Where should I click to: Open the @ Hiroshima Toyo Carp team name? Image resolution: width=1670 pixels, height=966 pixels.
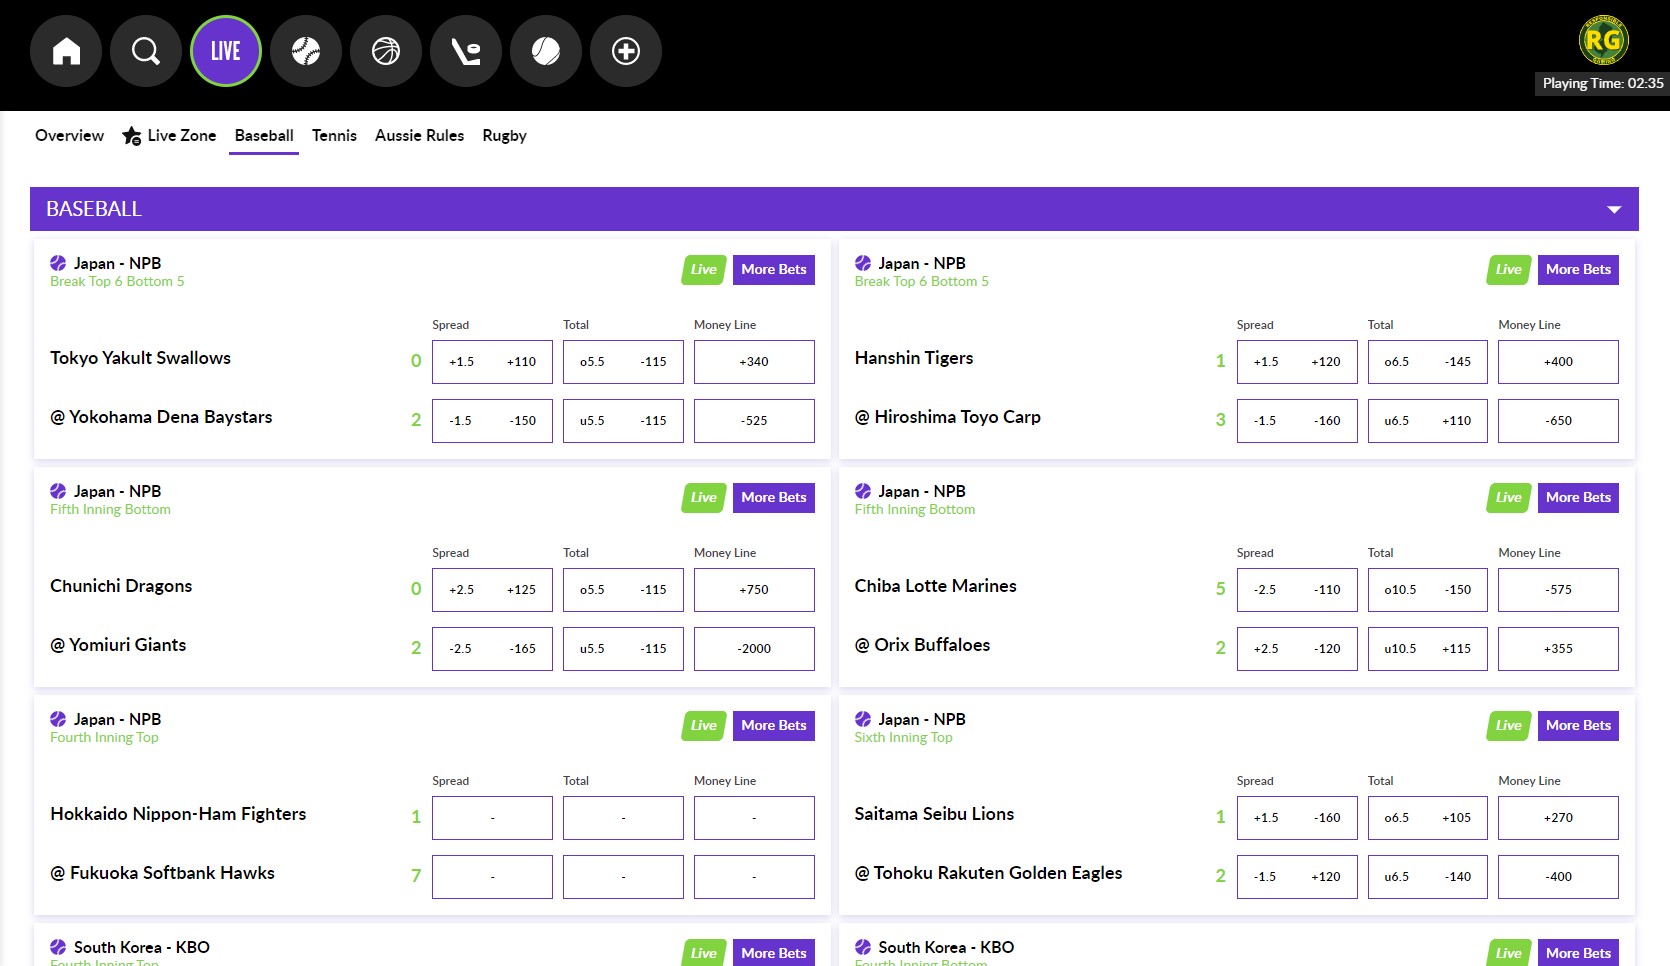(947, 417)
